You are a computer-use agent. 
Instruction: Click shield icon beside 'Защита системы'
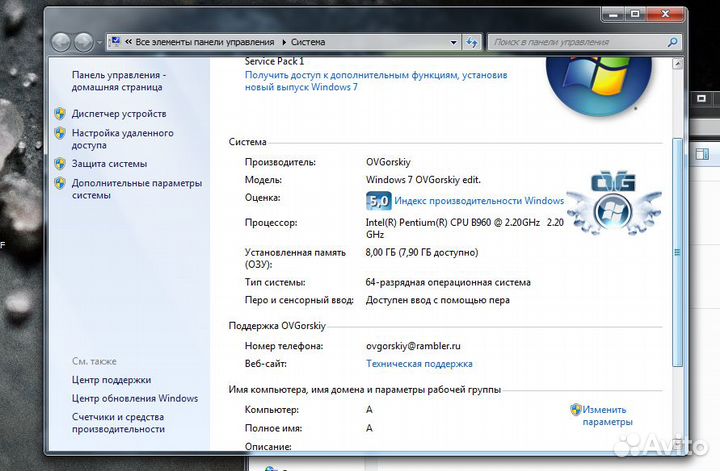[60, 164]
